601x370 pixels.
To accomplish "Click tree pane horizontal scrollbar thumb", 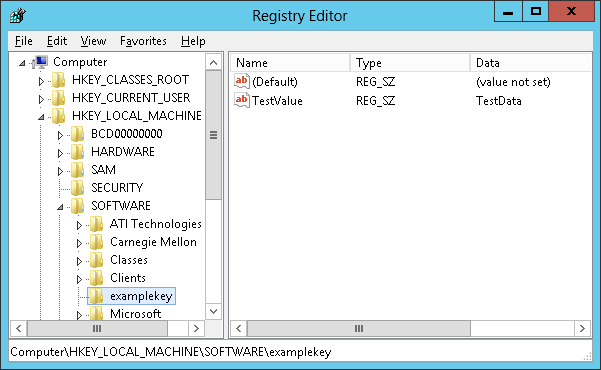I will tap(97, 329).
